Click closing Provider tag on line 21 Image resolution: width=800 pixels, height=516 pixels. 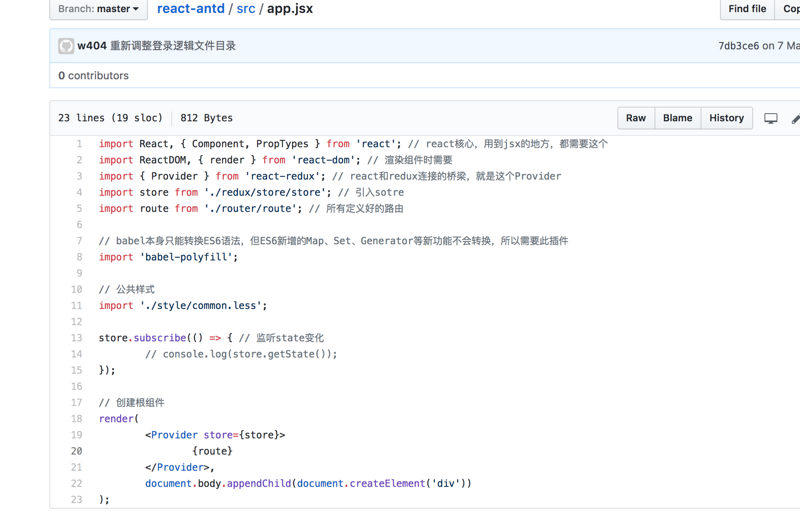click(x=180, y=468)
